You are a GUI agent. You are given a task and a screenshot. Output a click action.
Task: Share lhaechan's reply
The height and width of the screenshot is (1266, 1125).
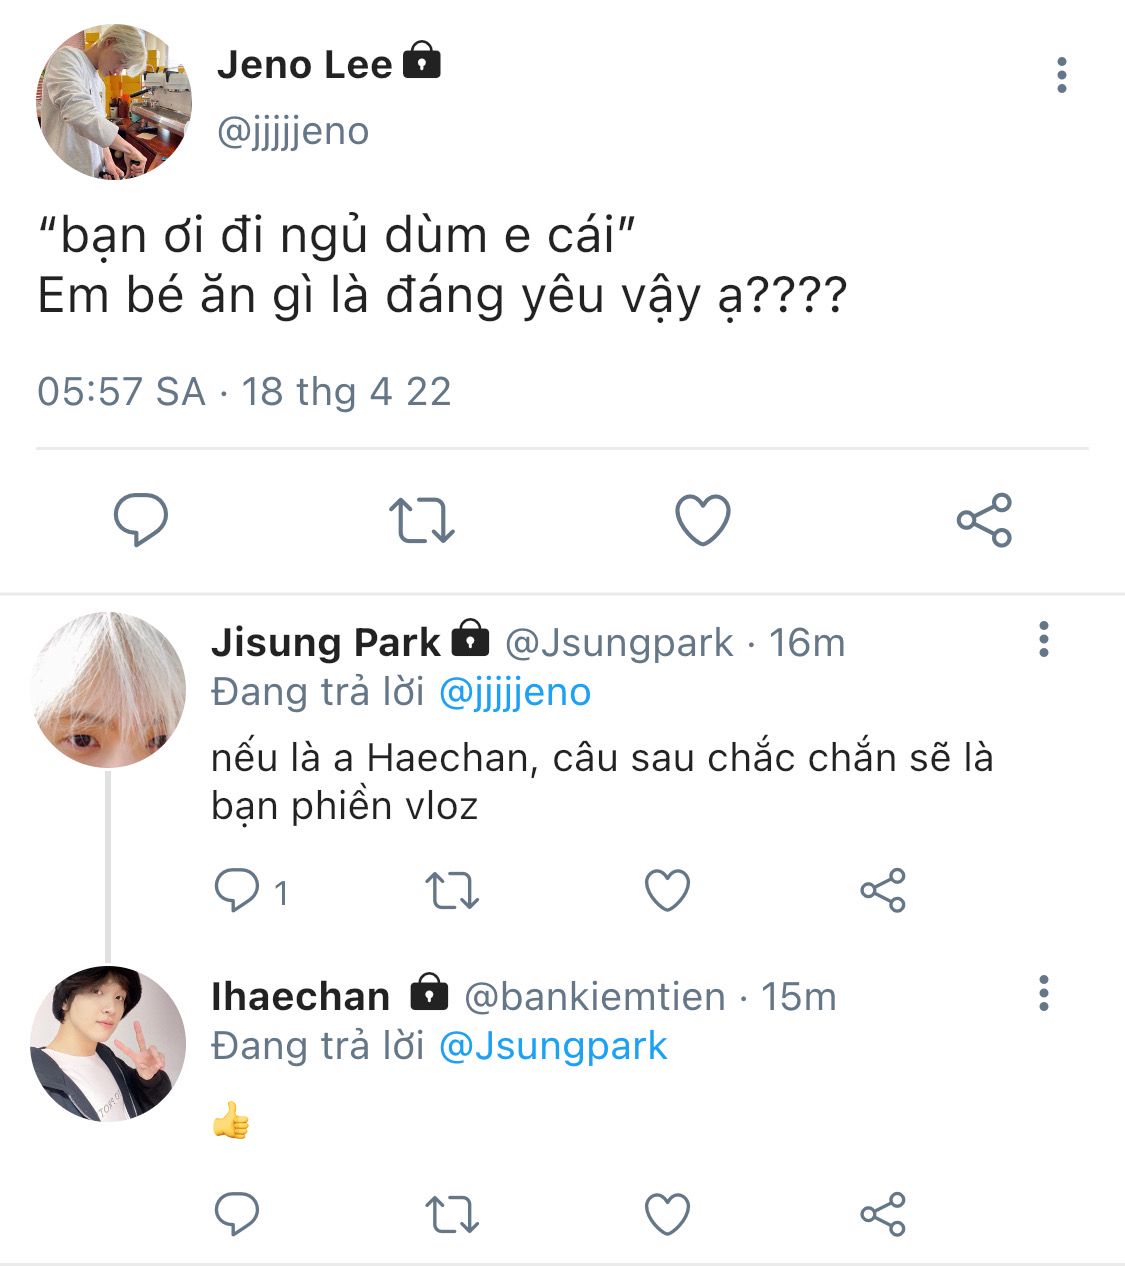(x=882, y=1214)
